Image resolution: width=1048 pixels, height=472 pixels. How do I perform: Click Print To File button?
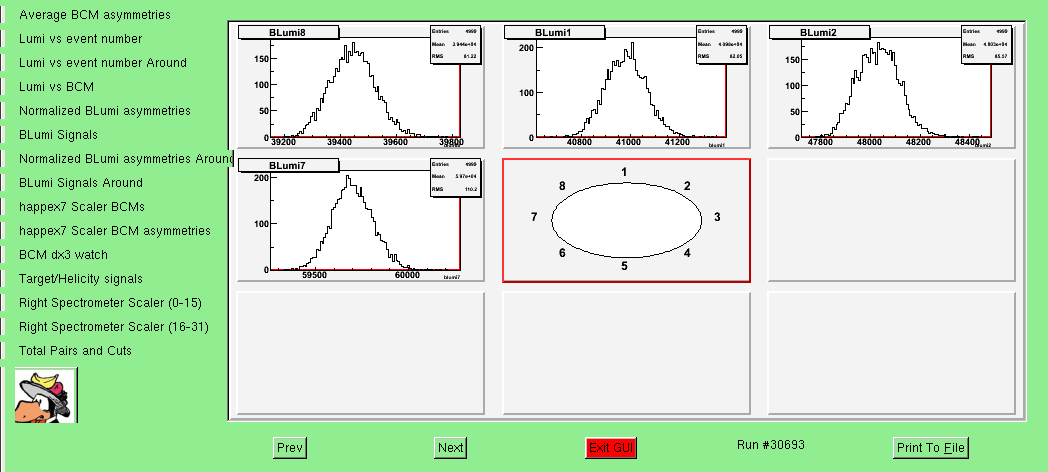point(930,448)
